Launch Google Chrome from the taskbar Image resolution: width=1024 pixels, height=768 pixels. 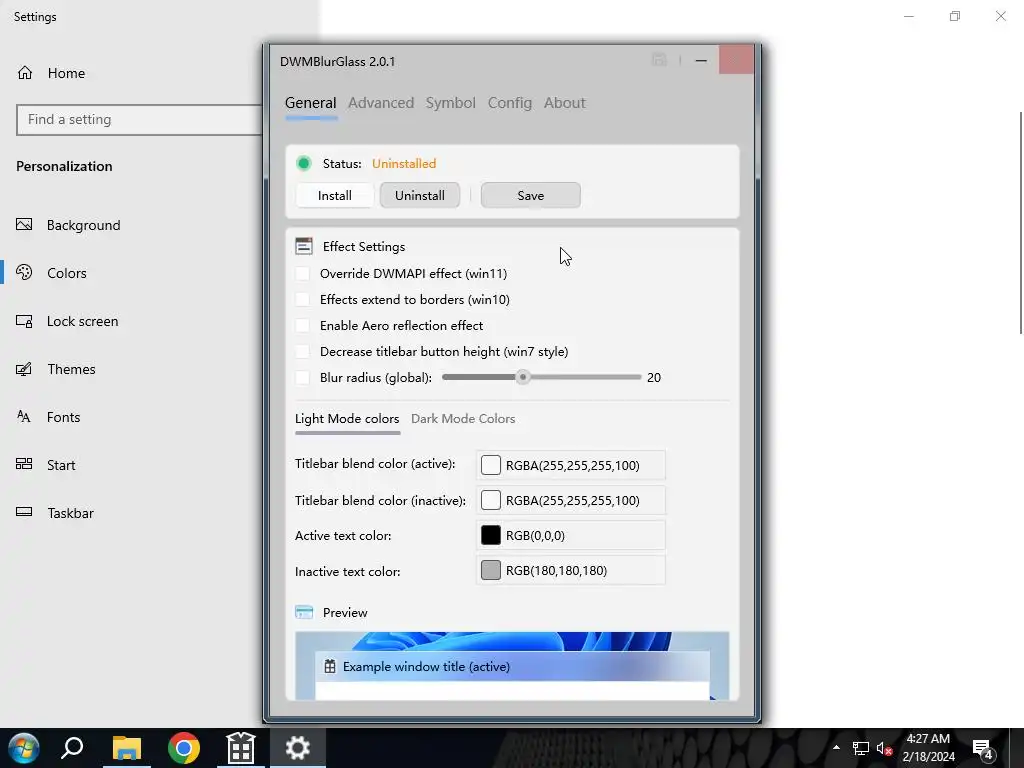pos(184,748)
